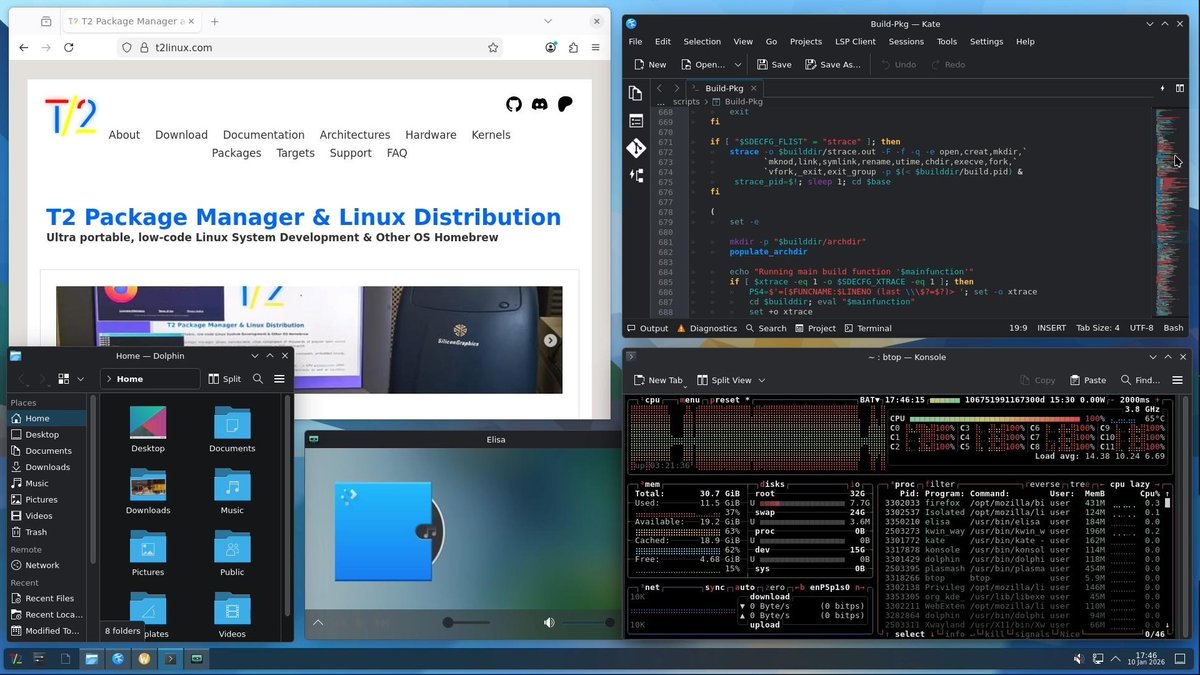This screenshot has height=675, width=1200.
Task: Open the Selection menu in Kate
Action: pyautogui.click(x=702, y=42)
